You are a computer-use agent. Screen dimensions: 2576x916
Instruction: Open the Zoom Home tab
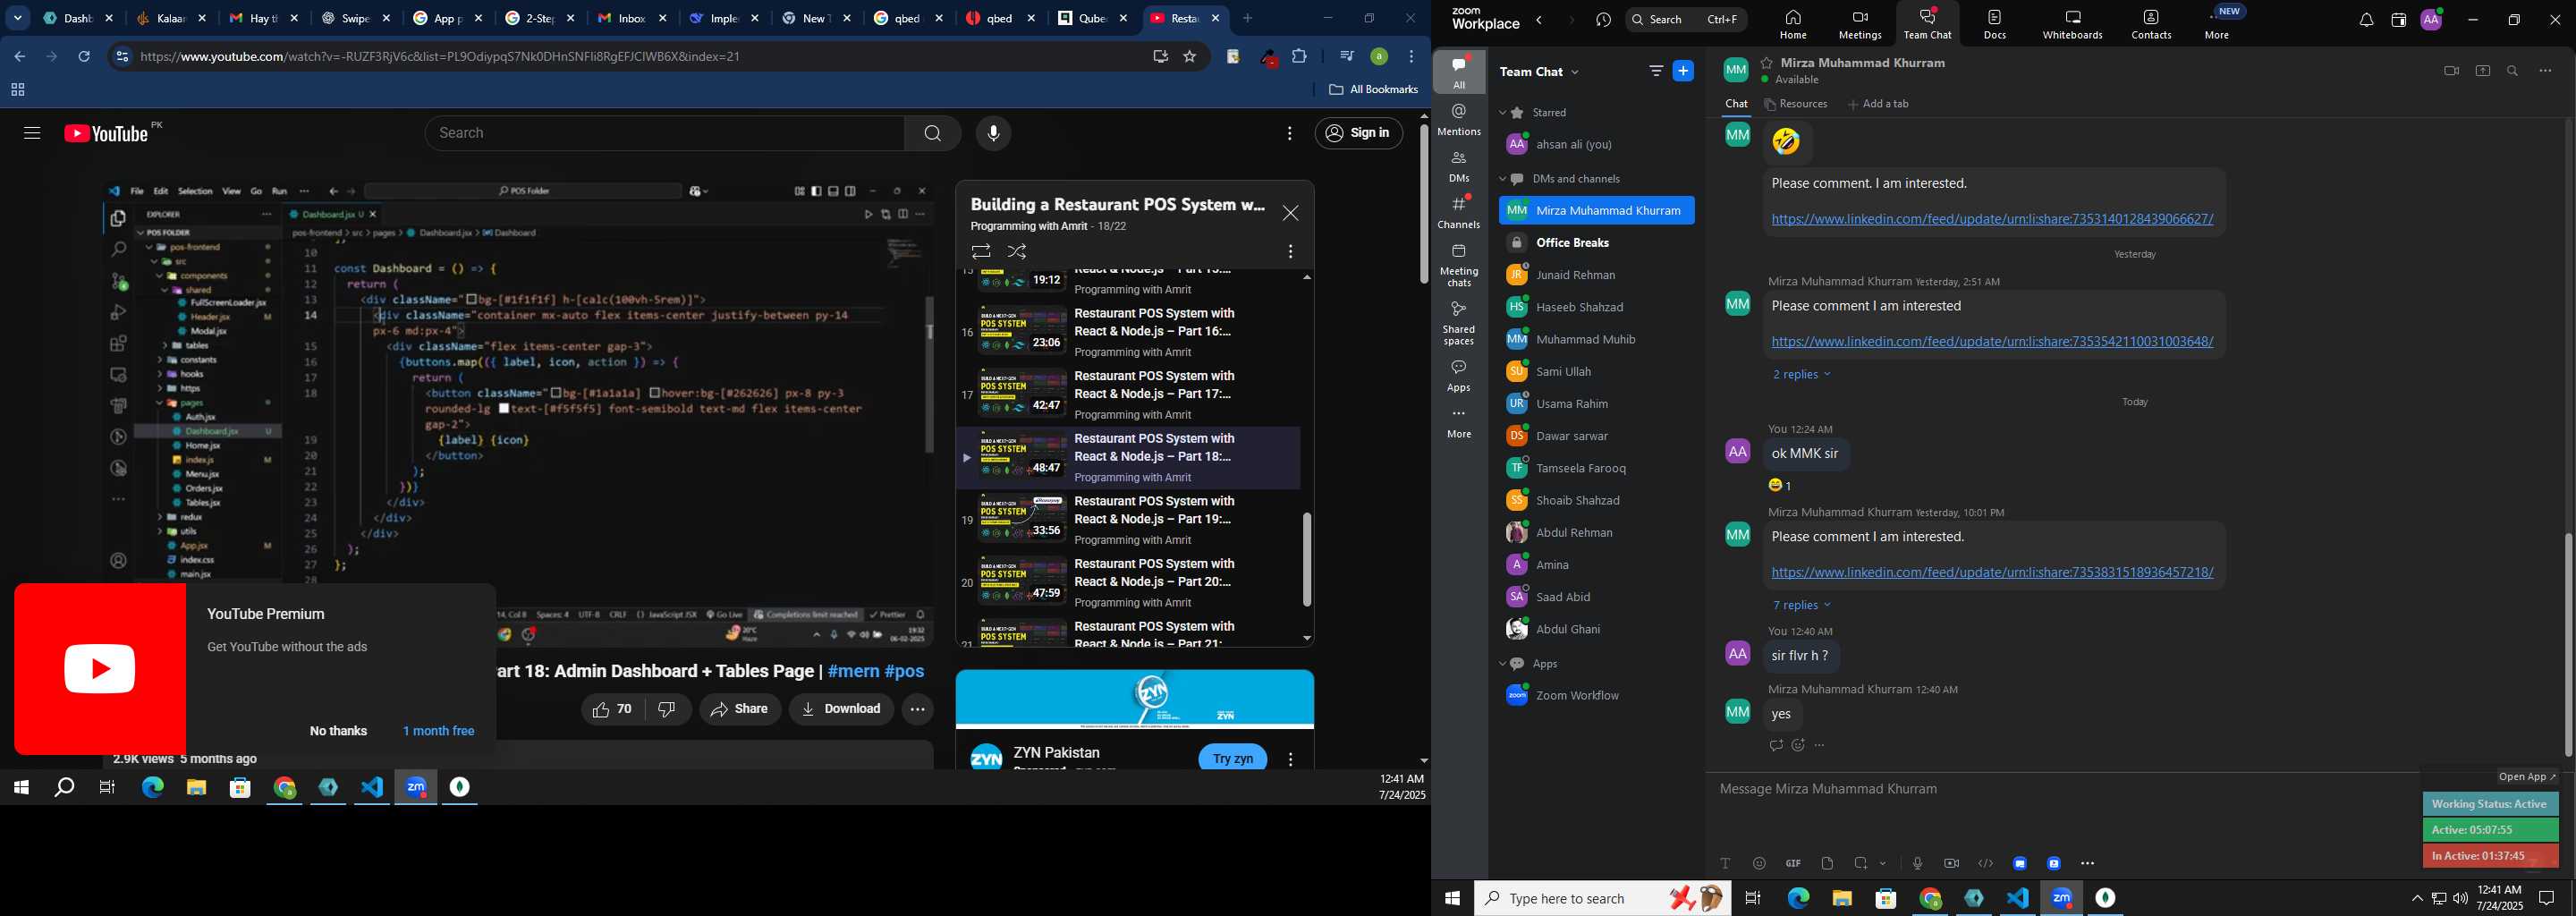pyautogui.click(x=1793, y=24)
